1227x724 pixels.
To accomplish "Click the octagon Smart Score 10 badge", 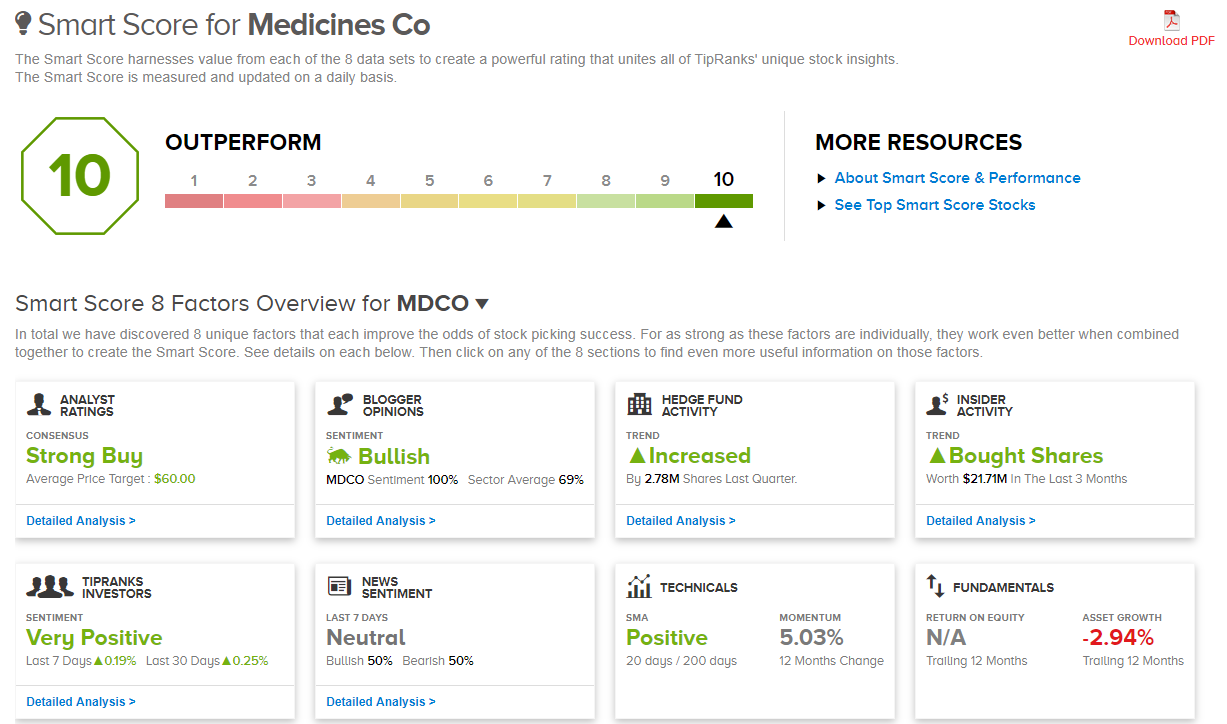I will [80, 176].
